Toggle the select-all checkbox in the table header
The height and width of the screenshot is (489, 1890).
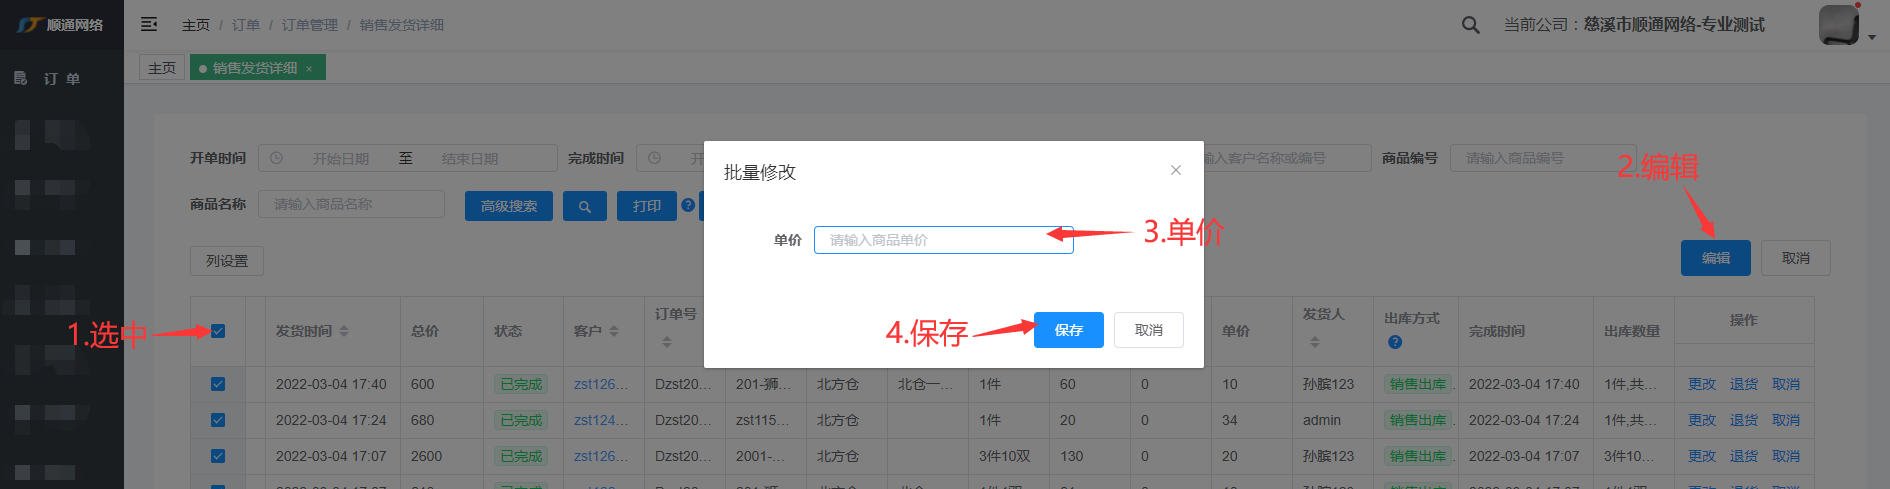pyautogui.click(x=218, y=331)
